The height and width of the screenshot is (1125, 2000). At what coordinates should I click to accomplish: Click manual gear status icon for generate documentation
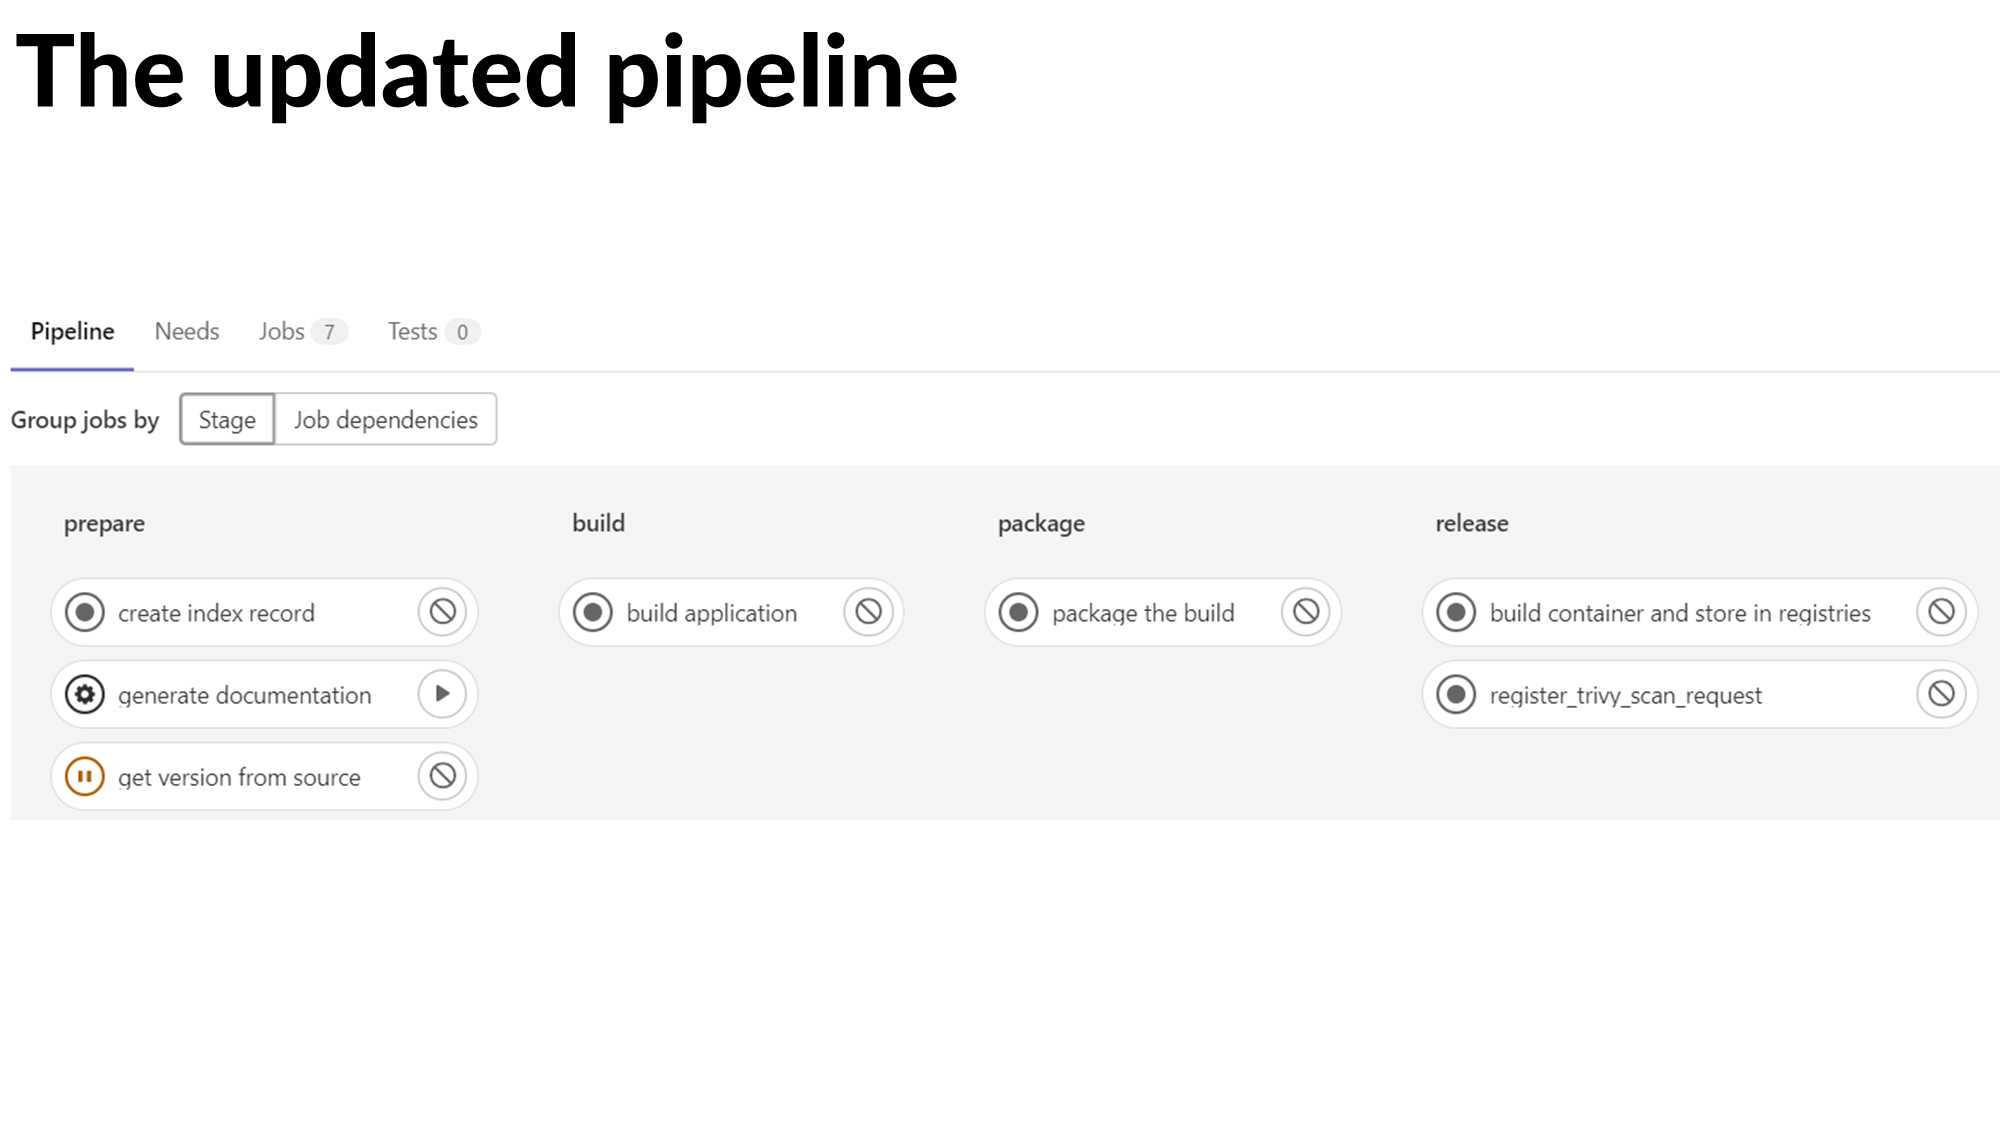point(85,694)
